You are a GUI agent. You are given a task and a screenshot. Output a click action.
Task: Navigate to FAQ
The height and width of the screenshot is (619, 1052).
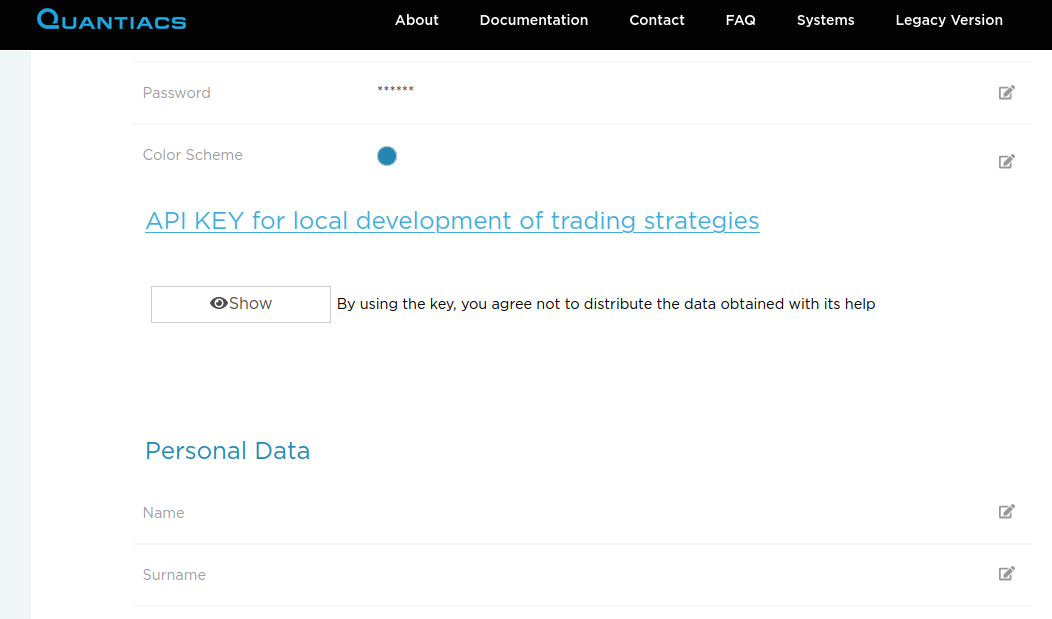pyautogui.click(x=740, y=20)
